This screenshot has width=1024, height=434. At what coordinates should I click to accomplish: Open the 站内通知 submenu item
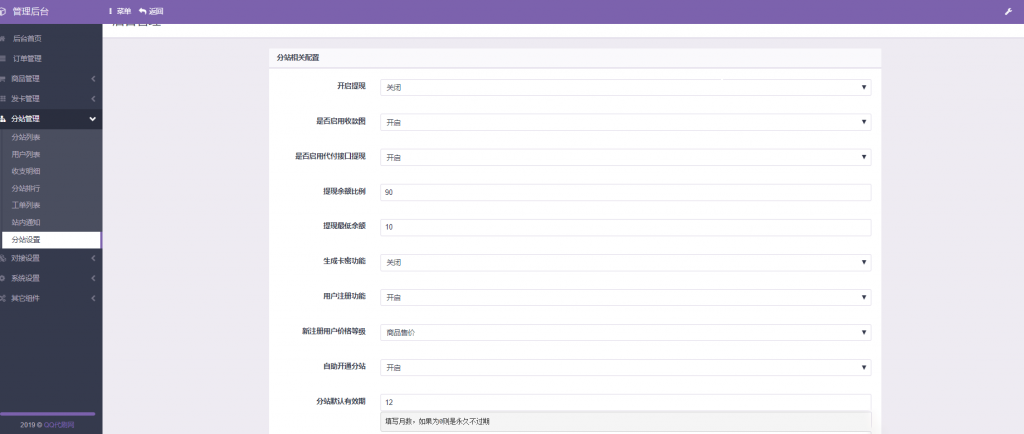click(51, 223)
